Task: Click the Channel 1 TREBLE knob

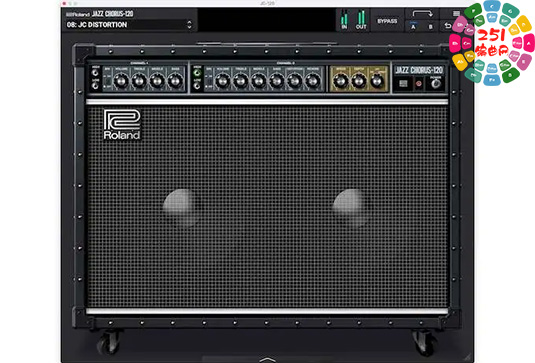Action: [139, 81]
